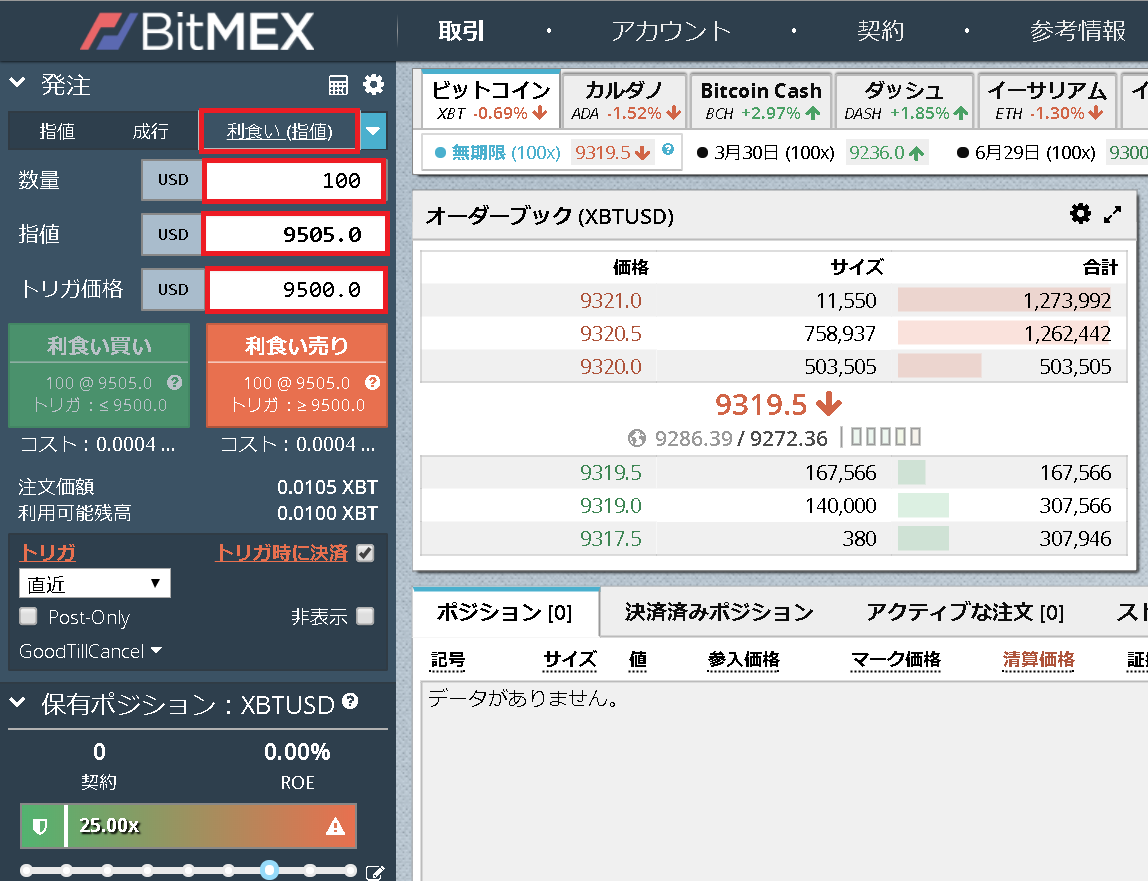
Task: Open アクティブな注文 [0] tab
Action: pyautogui.click(x=965, y=612)
